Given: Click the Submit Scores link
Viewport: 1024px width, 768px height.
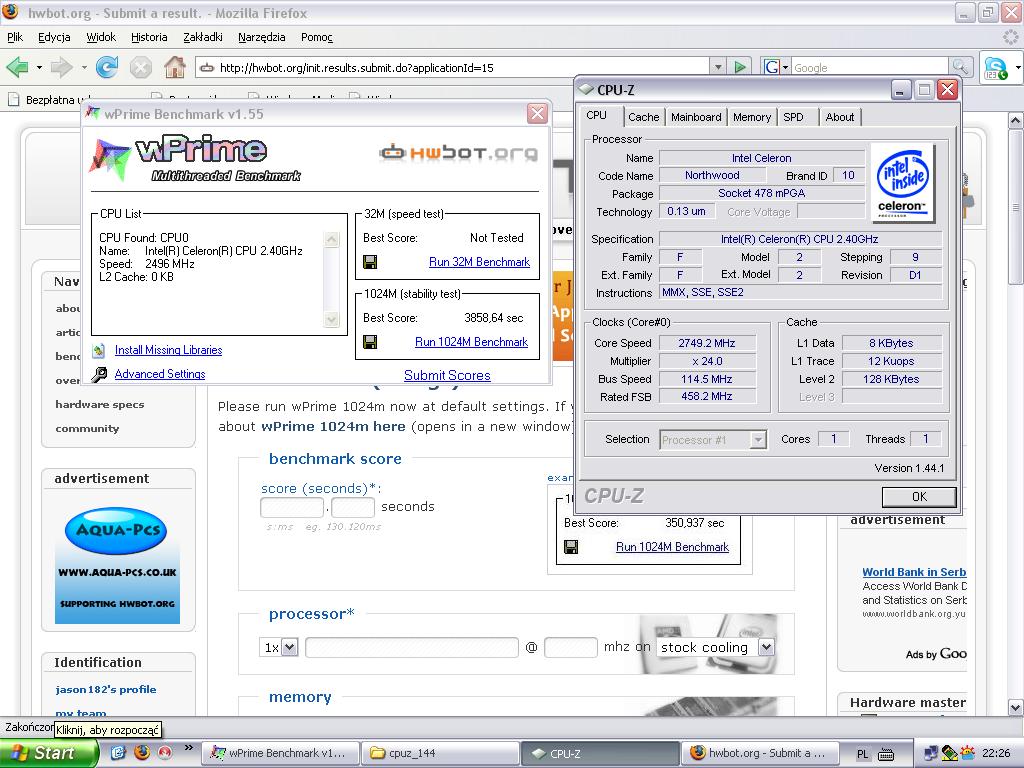Looking at the screenshot, I should tap(447, 376).
